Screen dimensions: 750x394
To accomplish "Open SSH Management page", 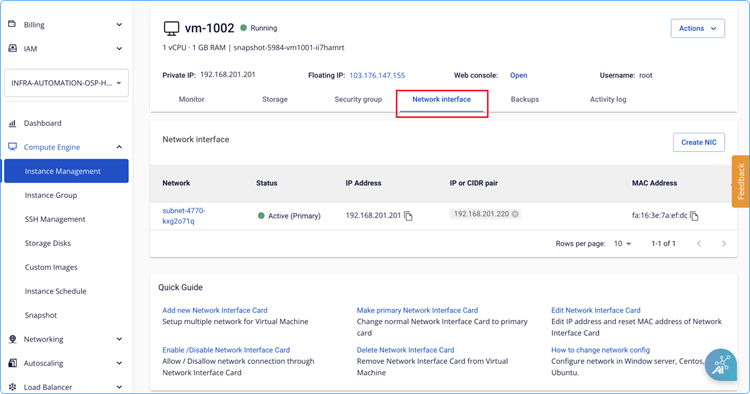I will (55, 219).
